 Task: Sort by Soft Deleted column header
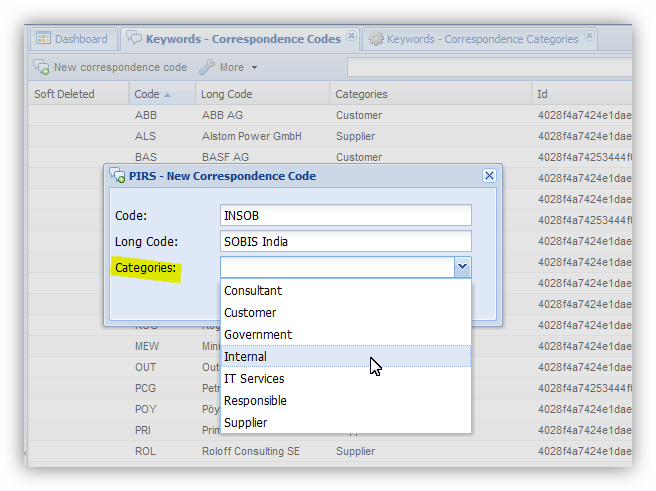click(79, 94)
